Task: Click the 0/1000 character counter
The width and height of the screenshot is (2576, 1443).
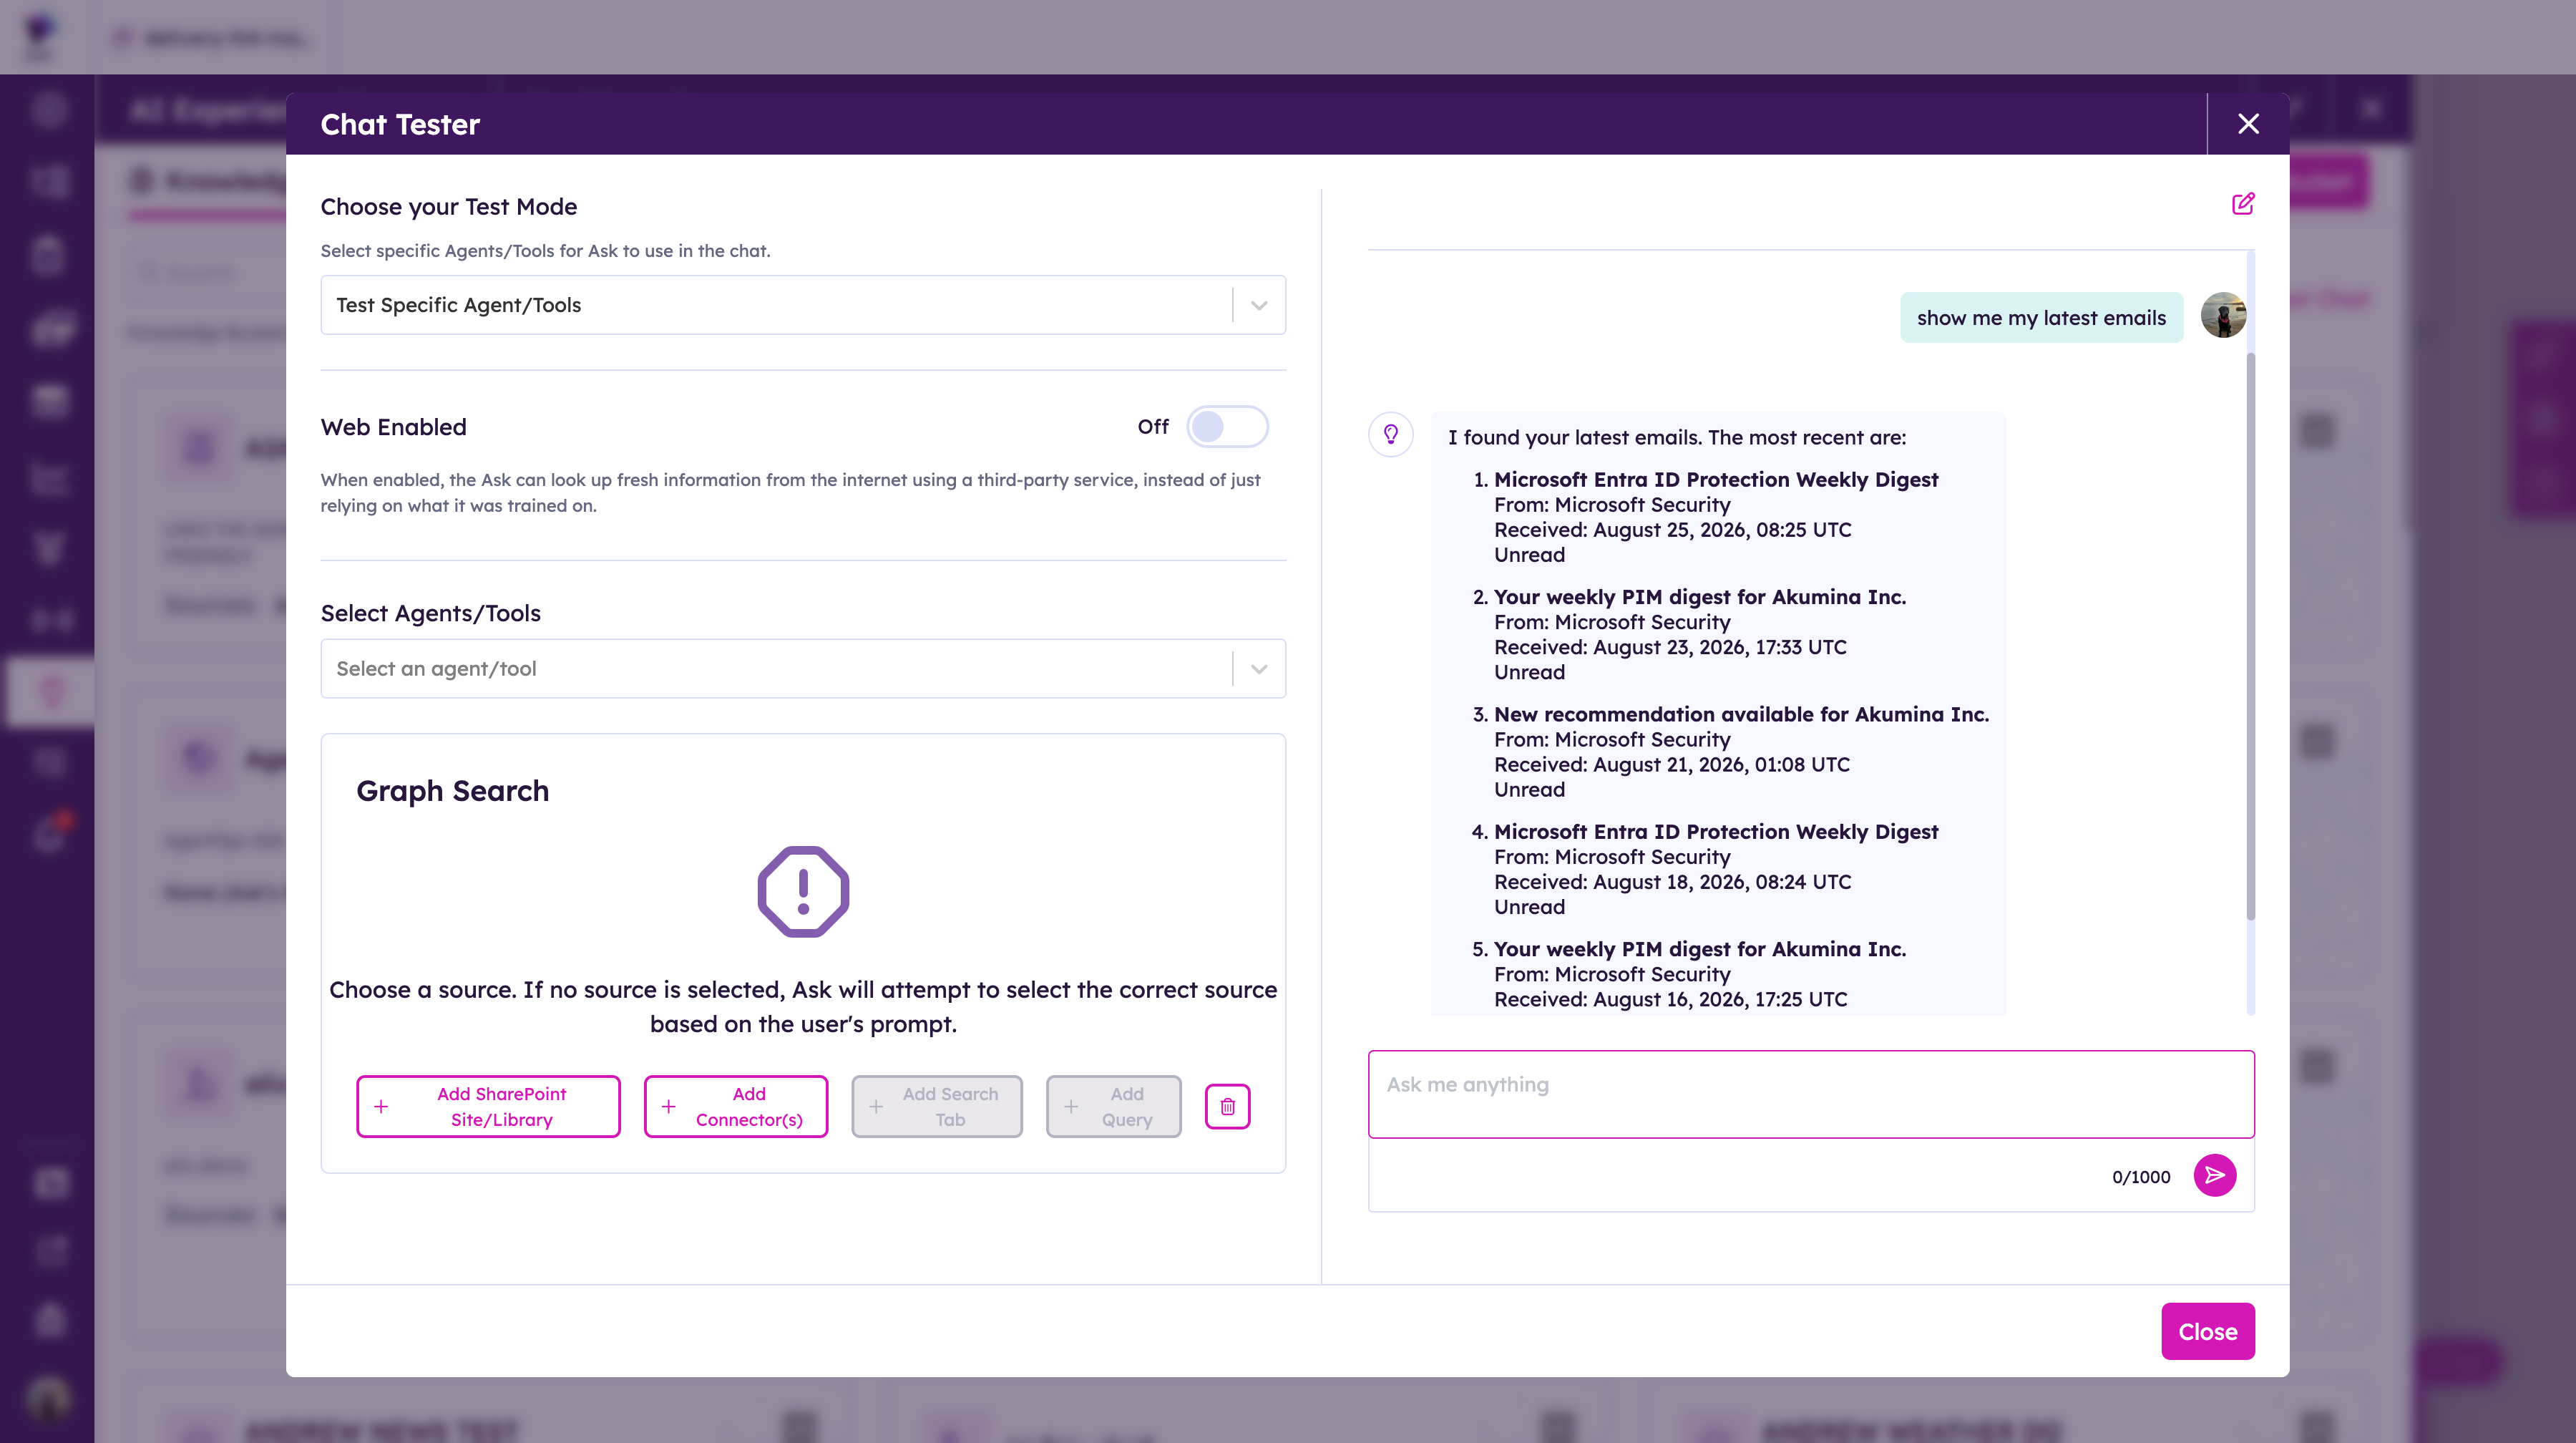Action: tap(2141, 1177)
